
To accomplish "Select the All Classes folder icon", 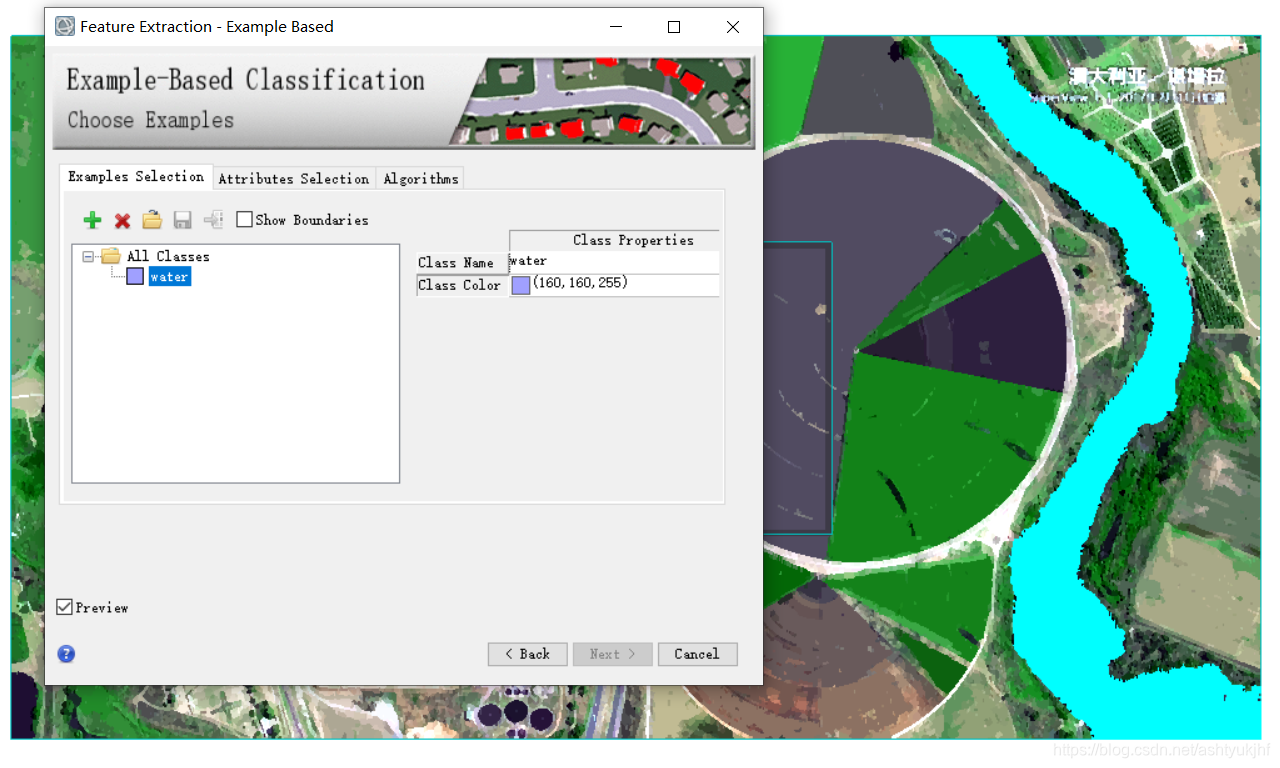I will tap(111, 257).
